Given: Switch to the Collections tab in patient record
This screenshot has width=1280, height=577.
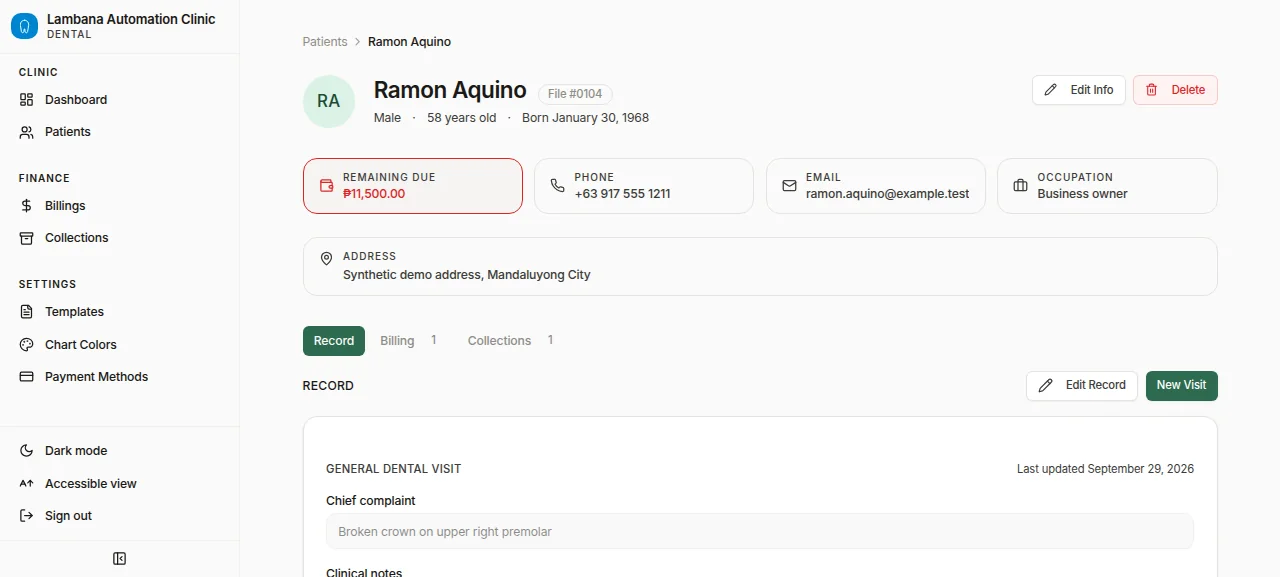Looking at the screenshot, I should tap(510, 341).
